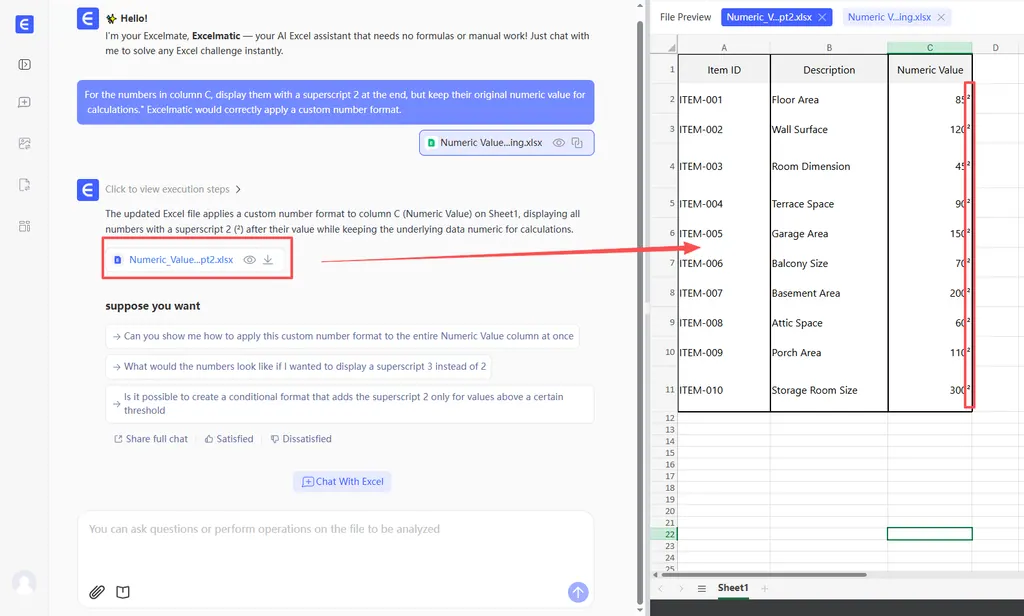Click the send arrow button
The image size is (1024, 616).
coord(578,592)
